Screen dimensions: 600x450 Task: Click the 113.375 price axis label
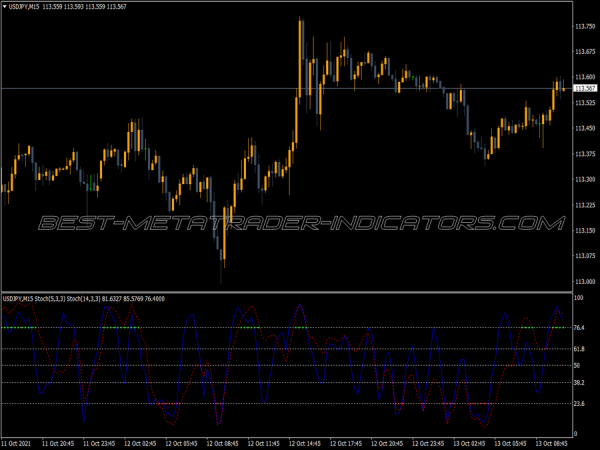(x=585, y=154)
